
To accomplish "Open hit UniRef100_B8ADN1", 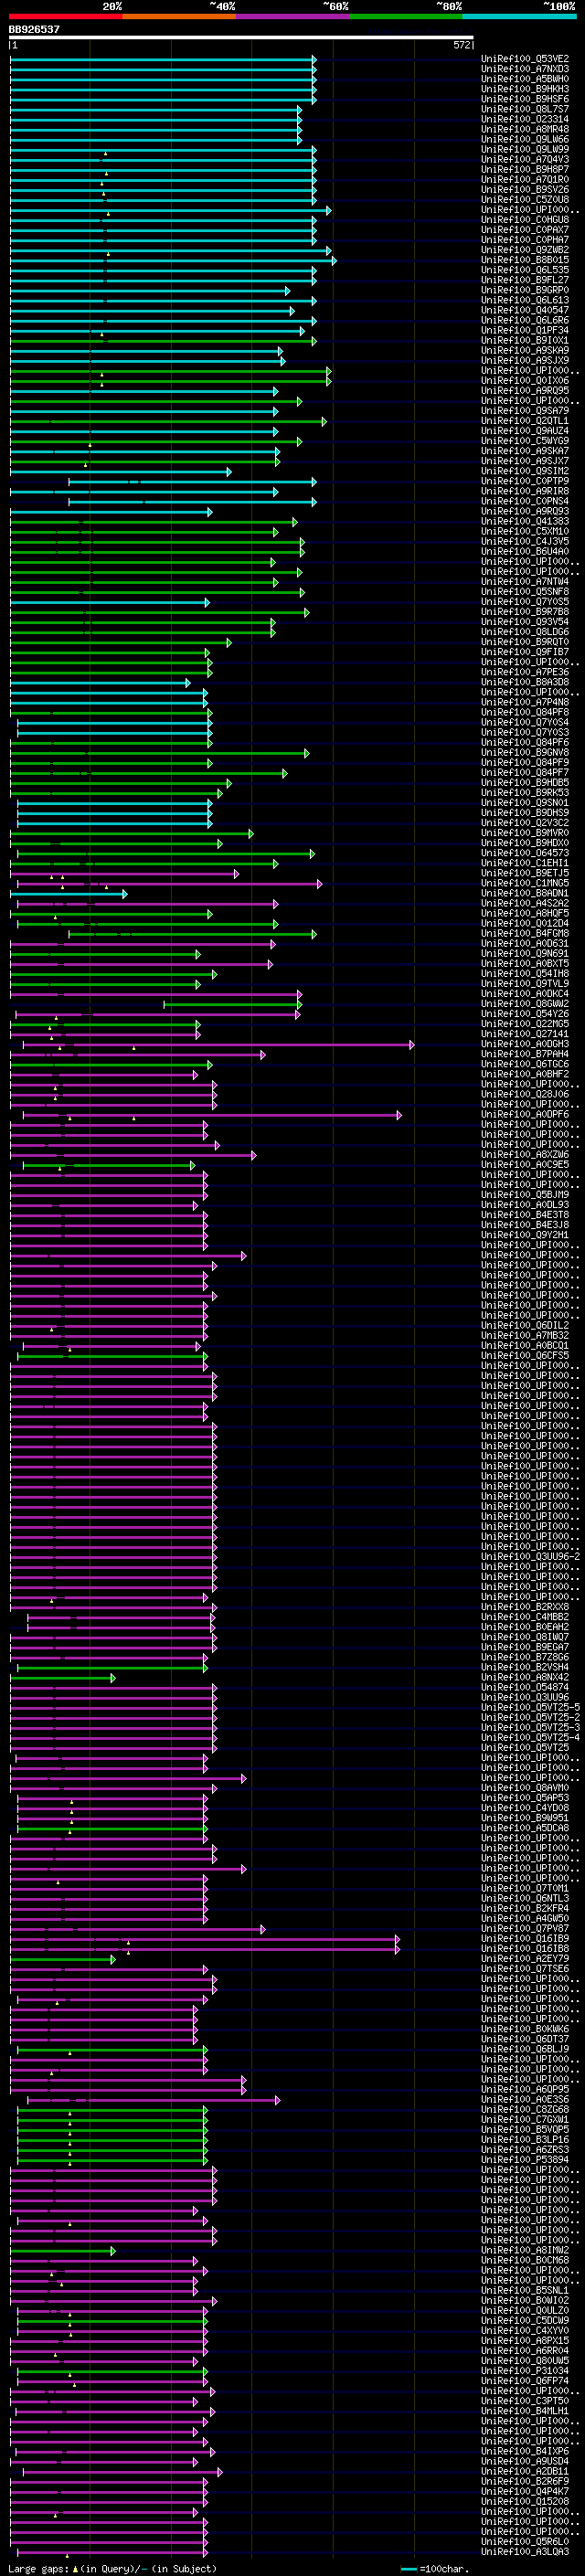I will click(525, 893).
